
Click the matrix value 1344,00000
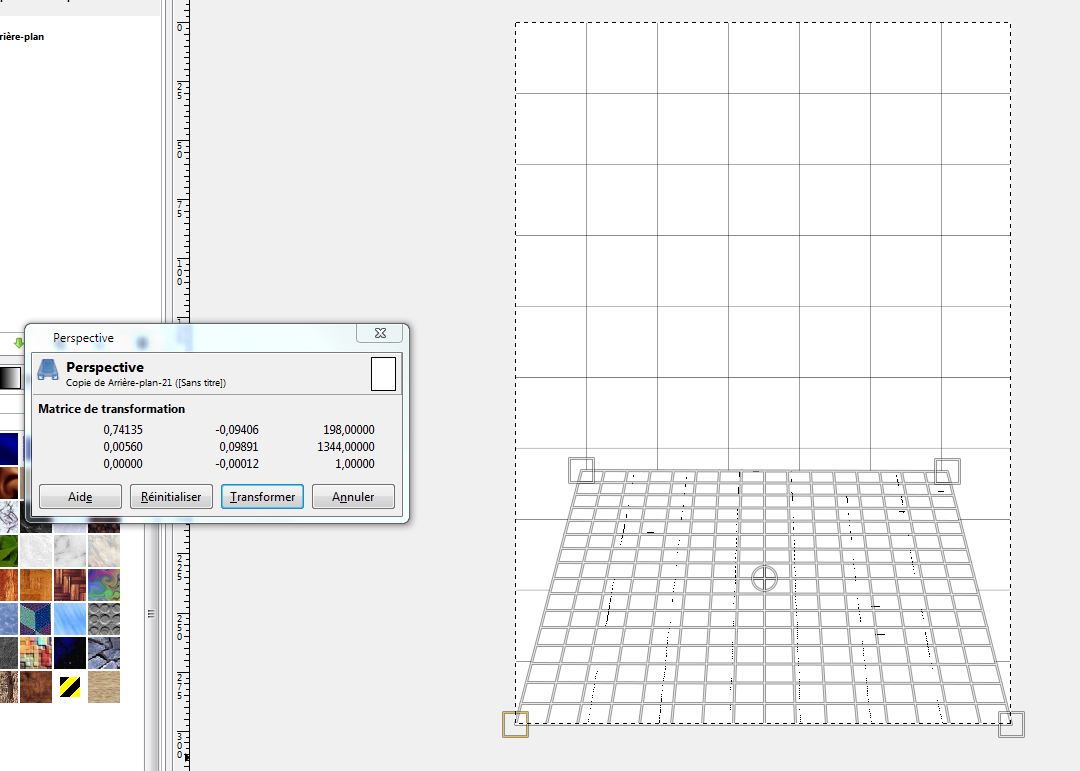click(x=346, y=446)
